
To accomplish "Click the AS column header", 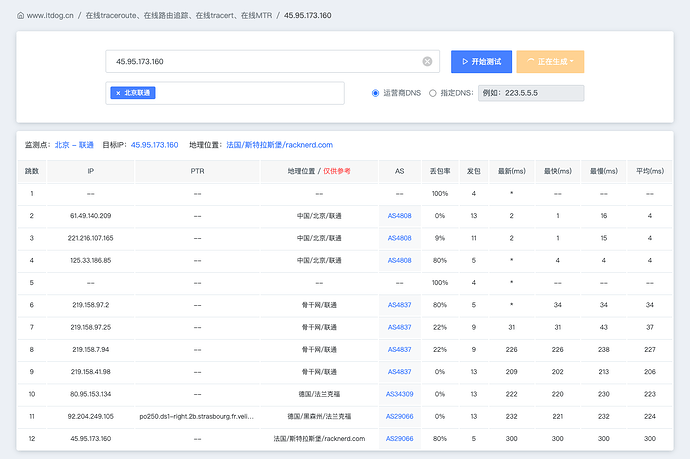I will click(x=400, y=171).
